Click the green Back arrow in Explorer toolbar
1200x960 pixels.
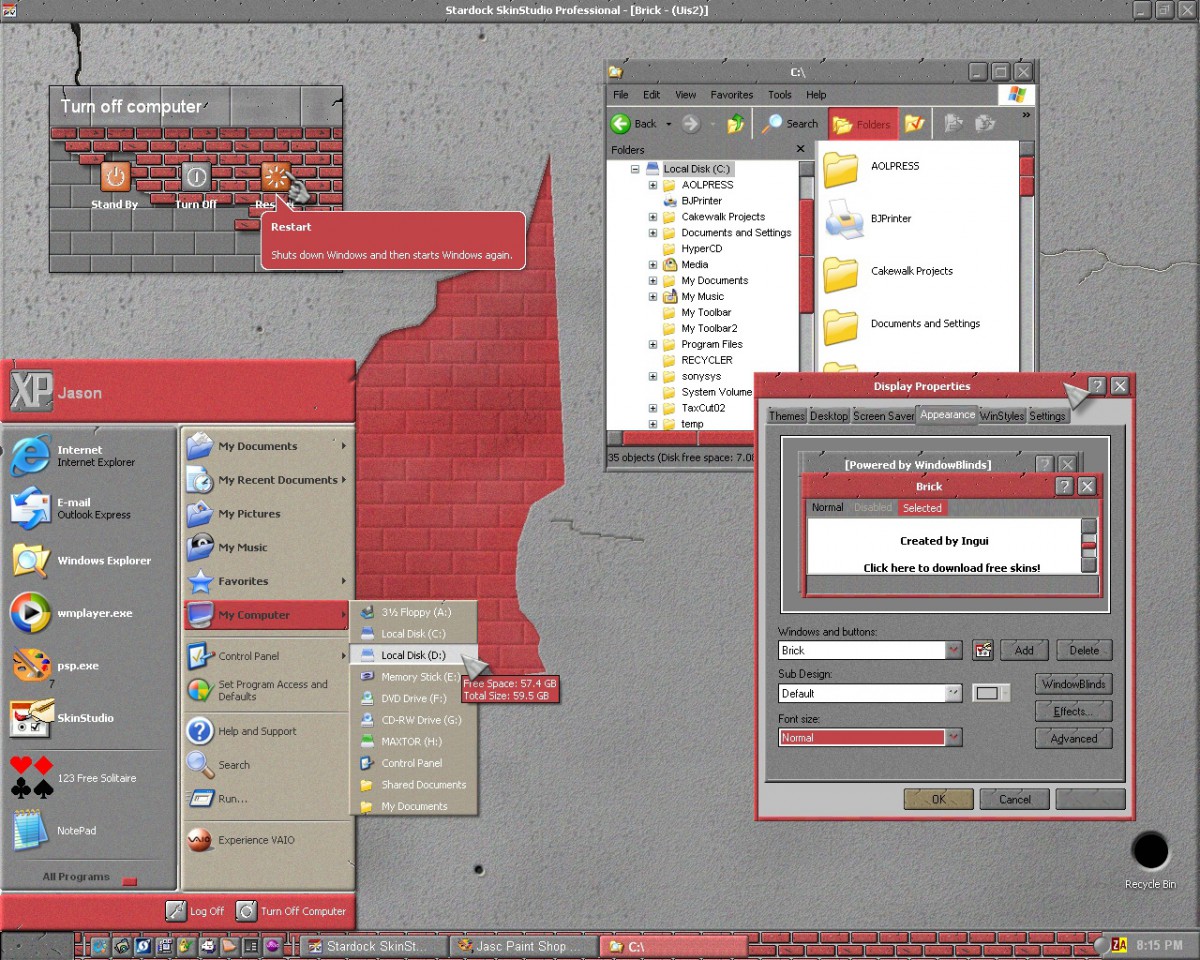pyautogui.click(x=621, y=124)
